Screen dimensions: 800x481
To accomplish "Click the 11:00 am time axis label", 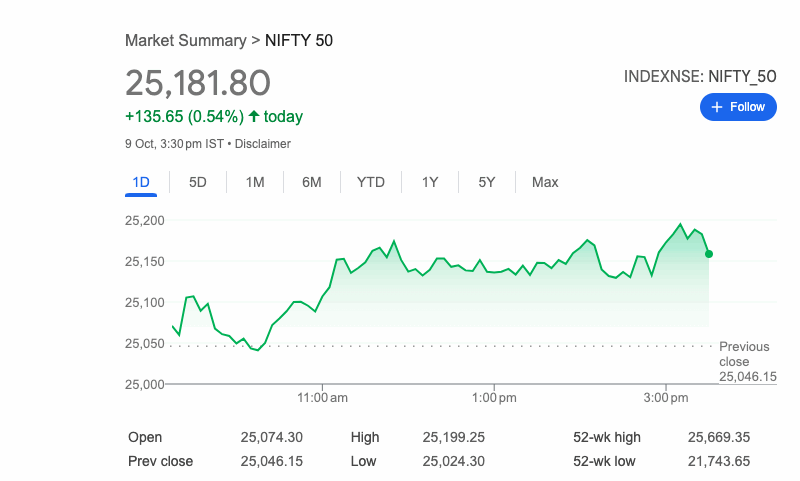I will pyautogui.click(x=323, y=398).
